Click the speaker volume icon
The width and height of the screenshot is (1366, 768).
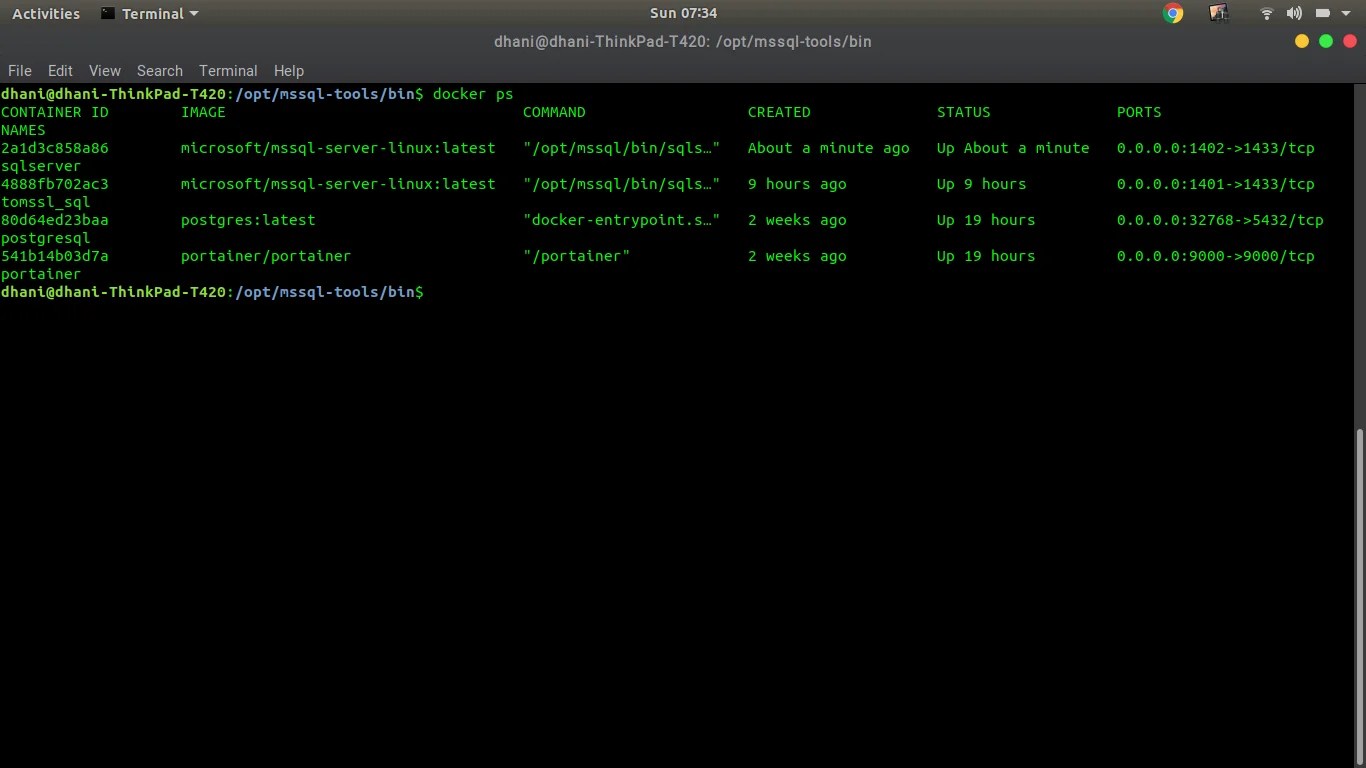(1294, 13)
